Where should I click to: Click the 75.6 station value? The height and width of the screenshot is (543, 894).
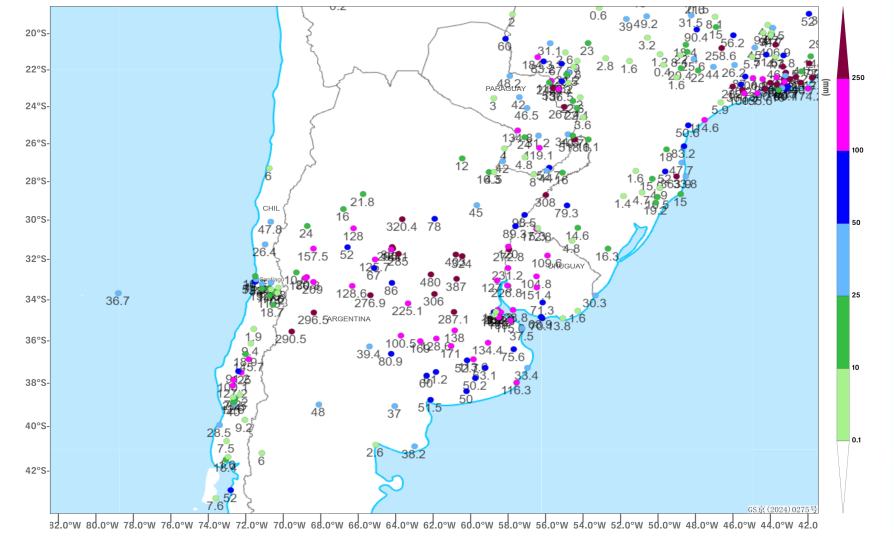513,358
